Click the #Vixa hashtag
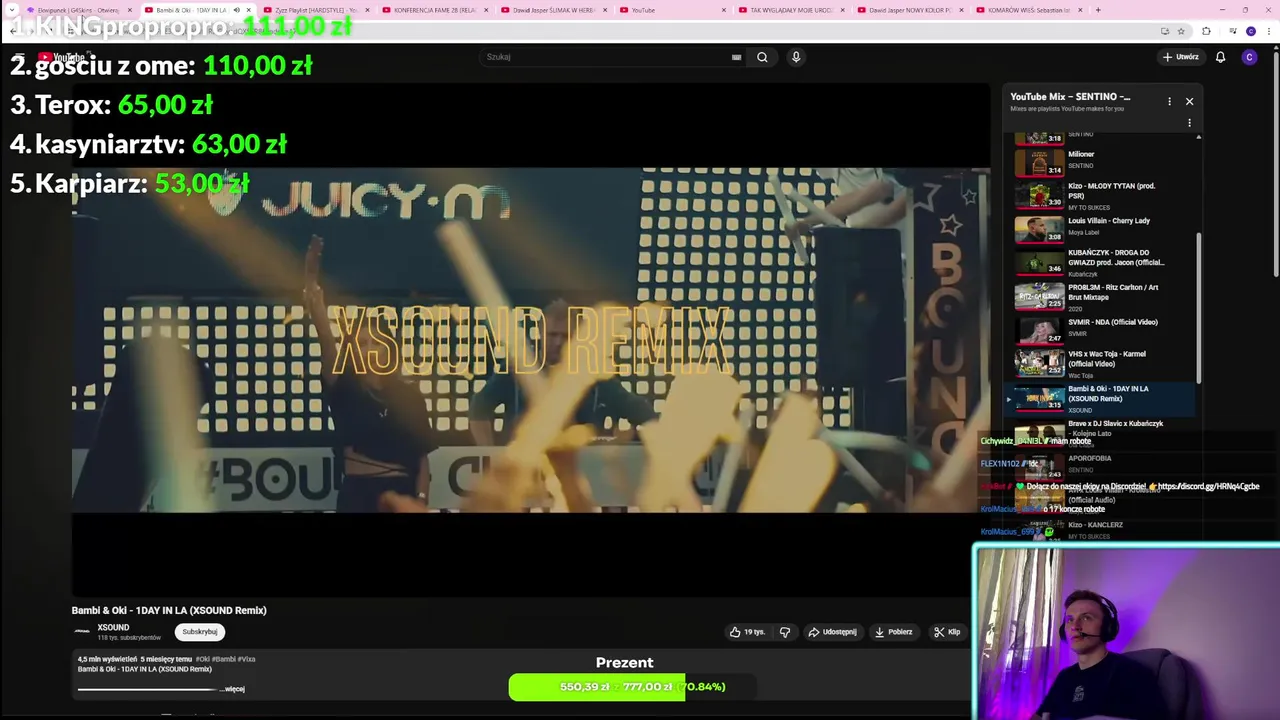Image resolution: width=1280 pixels, height=720 pixels. point(245,659)
